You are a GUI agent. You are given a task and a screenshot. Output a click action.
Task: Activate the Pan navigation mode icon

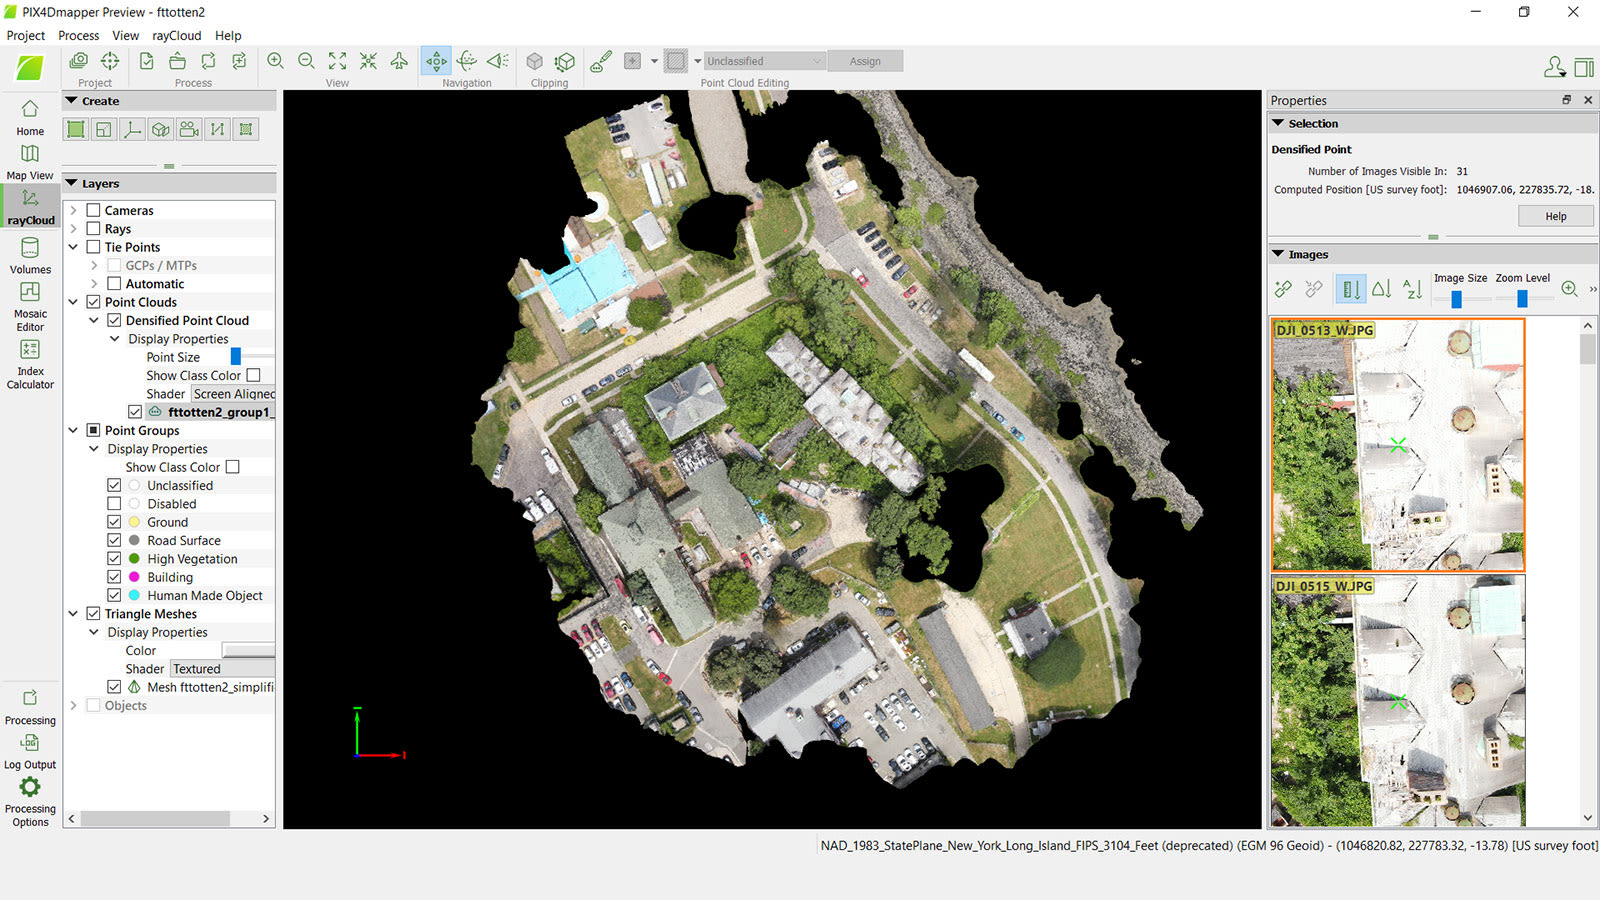pyautogui.click(x=437, y=60)
